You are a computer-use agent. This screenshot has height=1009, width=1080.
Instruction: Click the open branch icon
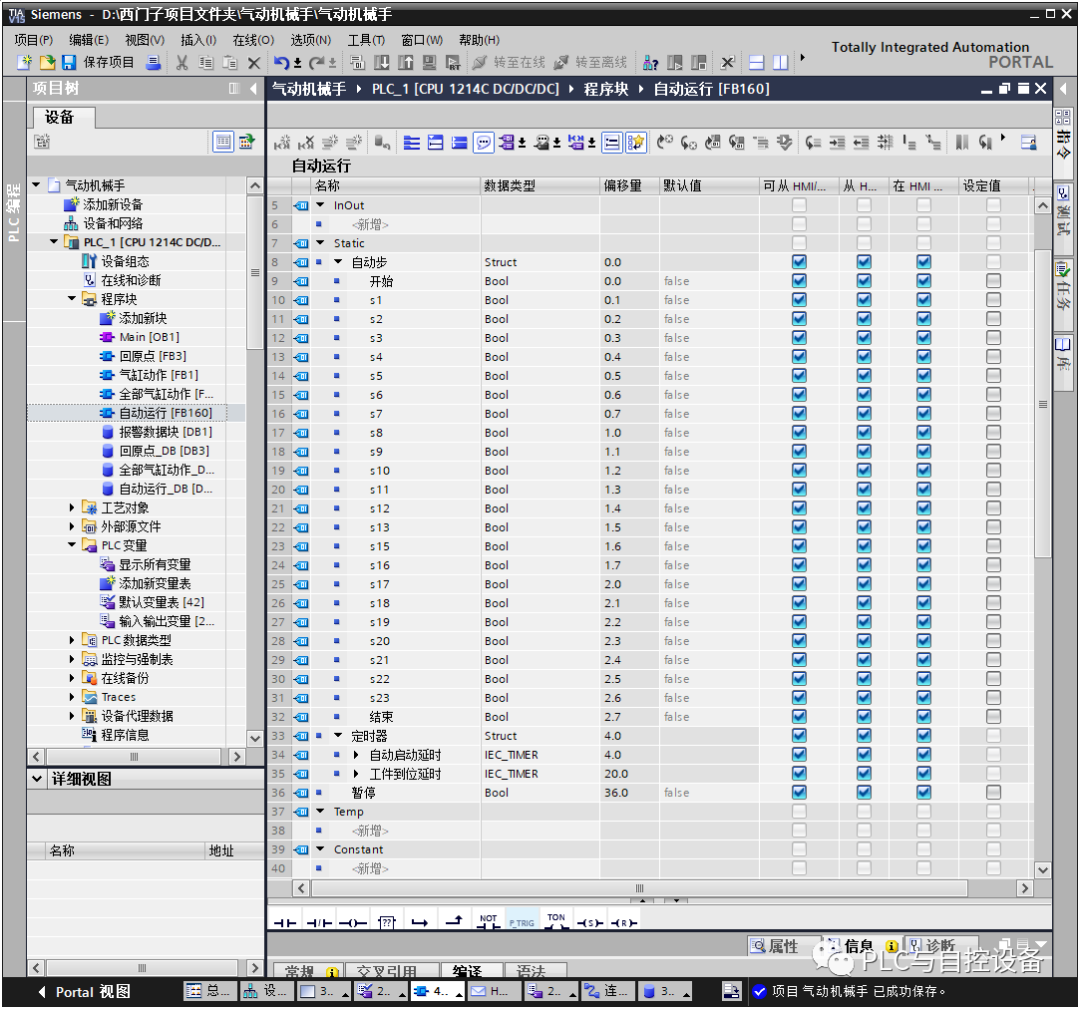pos(420,922)
